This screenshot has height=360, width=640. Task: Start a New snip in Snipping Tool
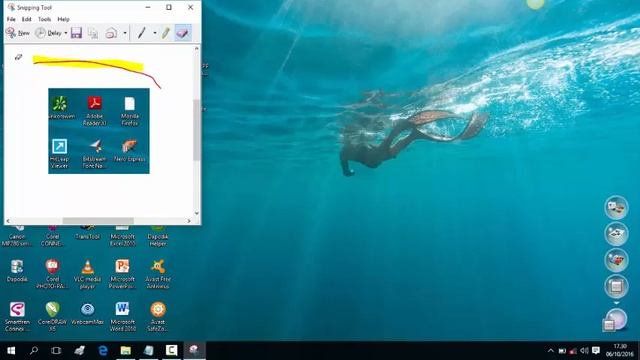[18, 33]
